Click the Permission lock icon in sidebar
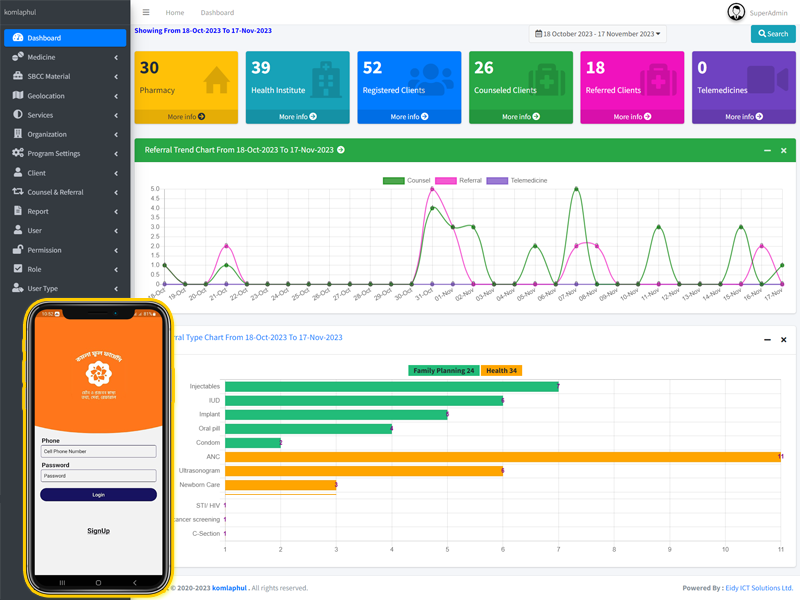Screen dimensions: 800x600 (x=18, y=250)
